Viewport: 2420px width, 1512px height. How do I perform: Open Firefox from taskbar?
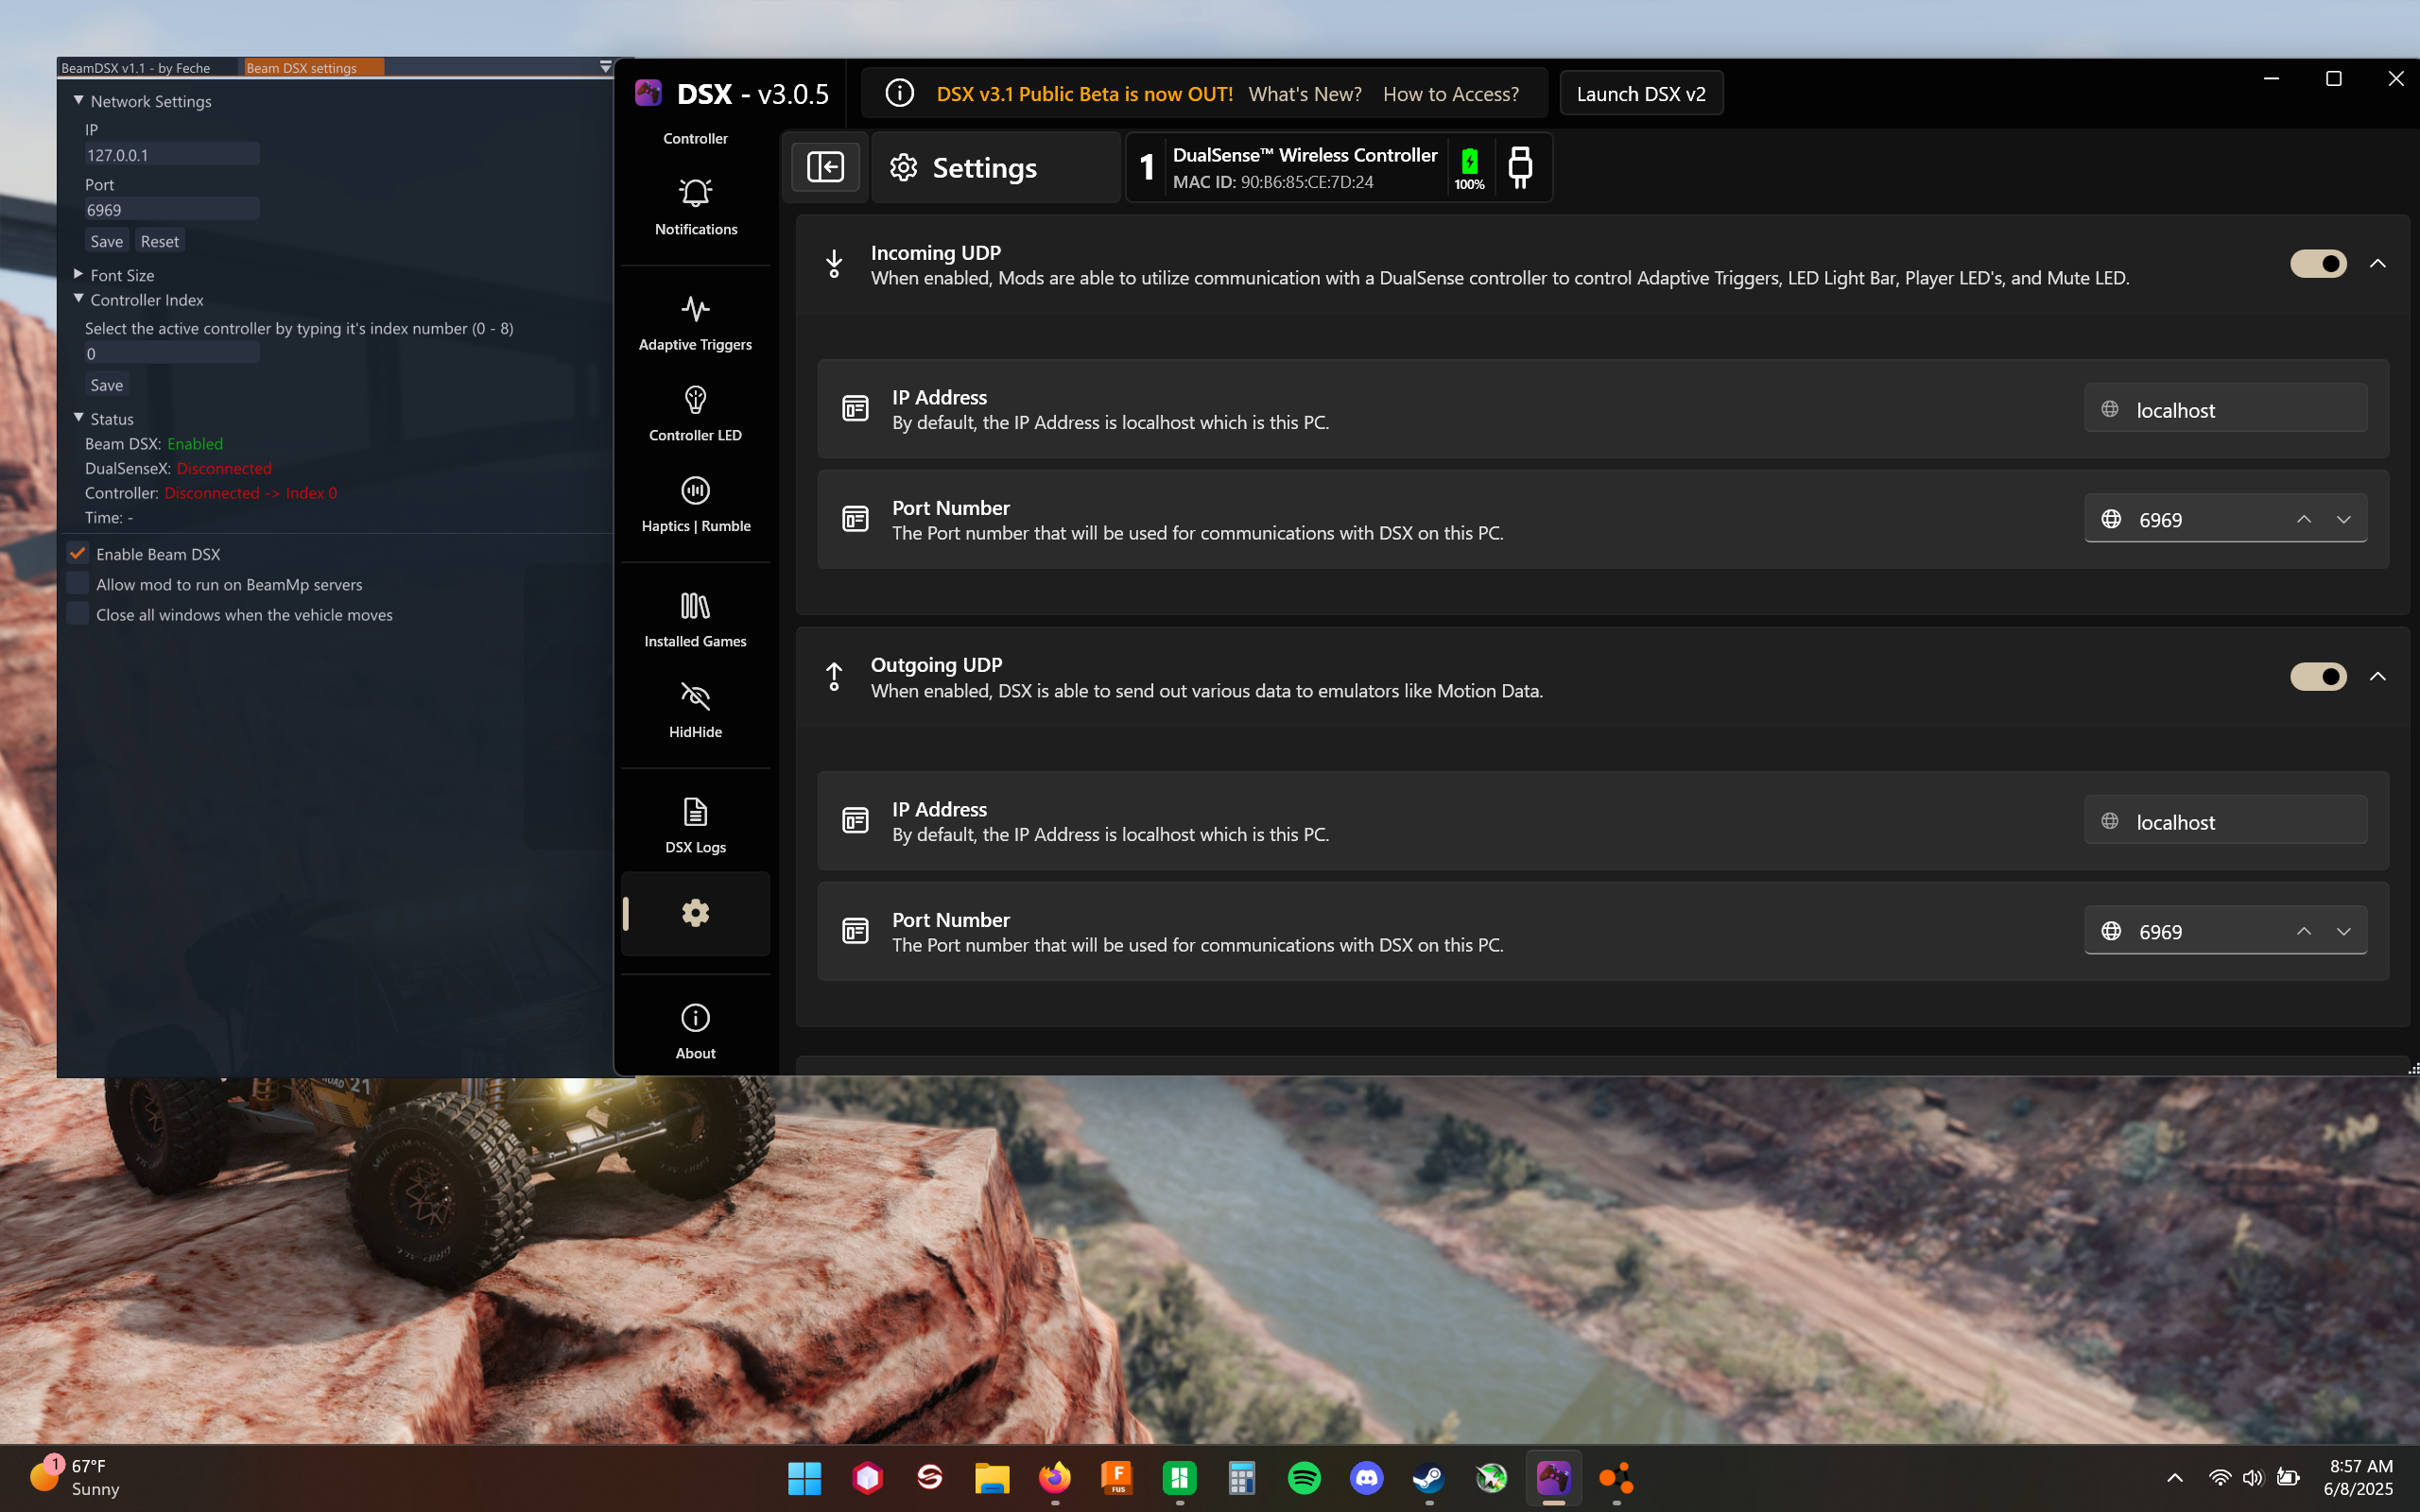point(1054,1478)
